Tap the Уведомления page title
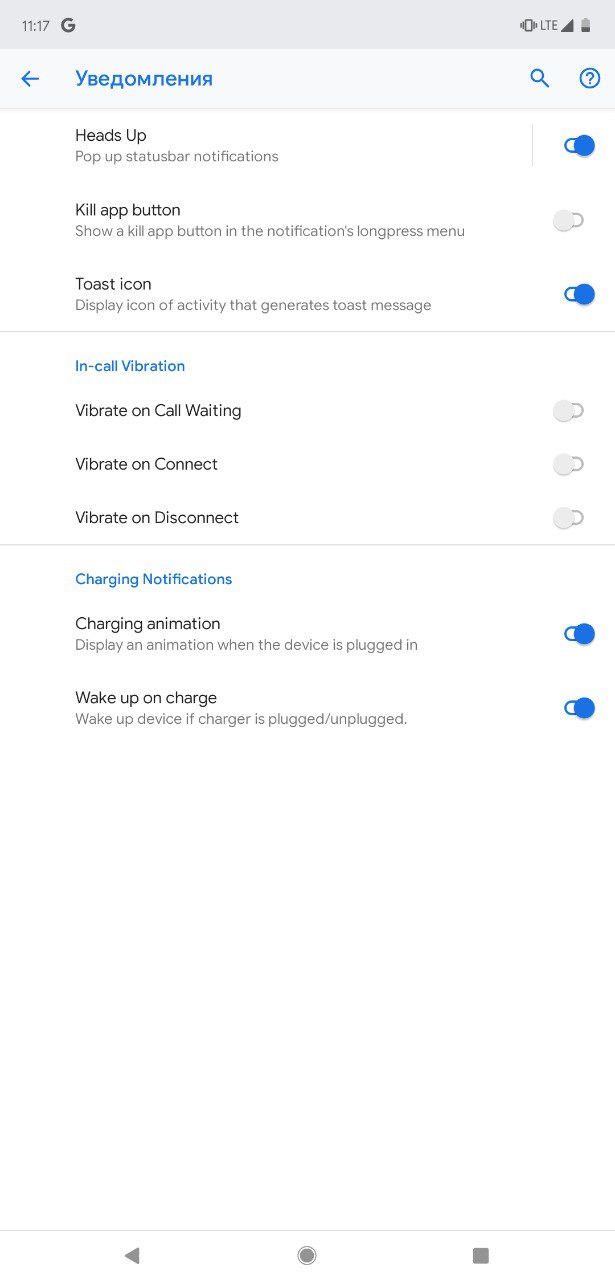Viewport: 615px width, 1280px height. coord(144,79)
